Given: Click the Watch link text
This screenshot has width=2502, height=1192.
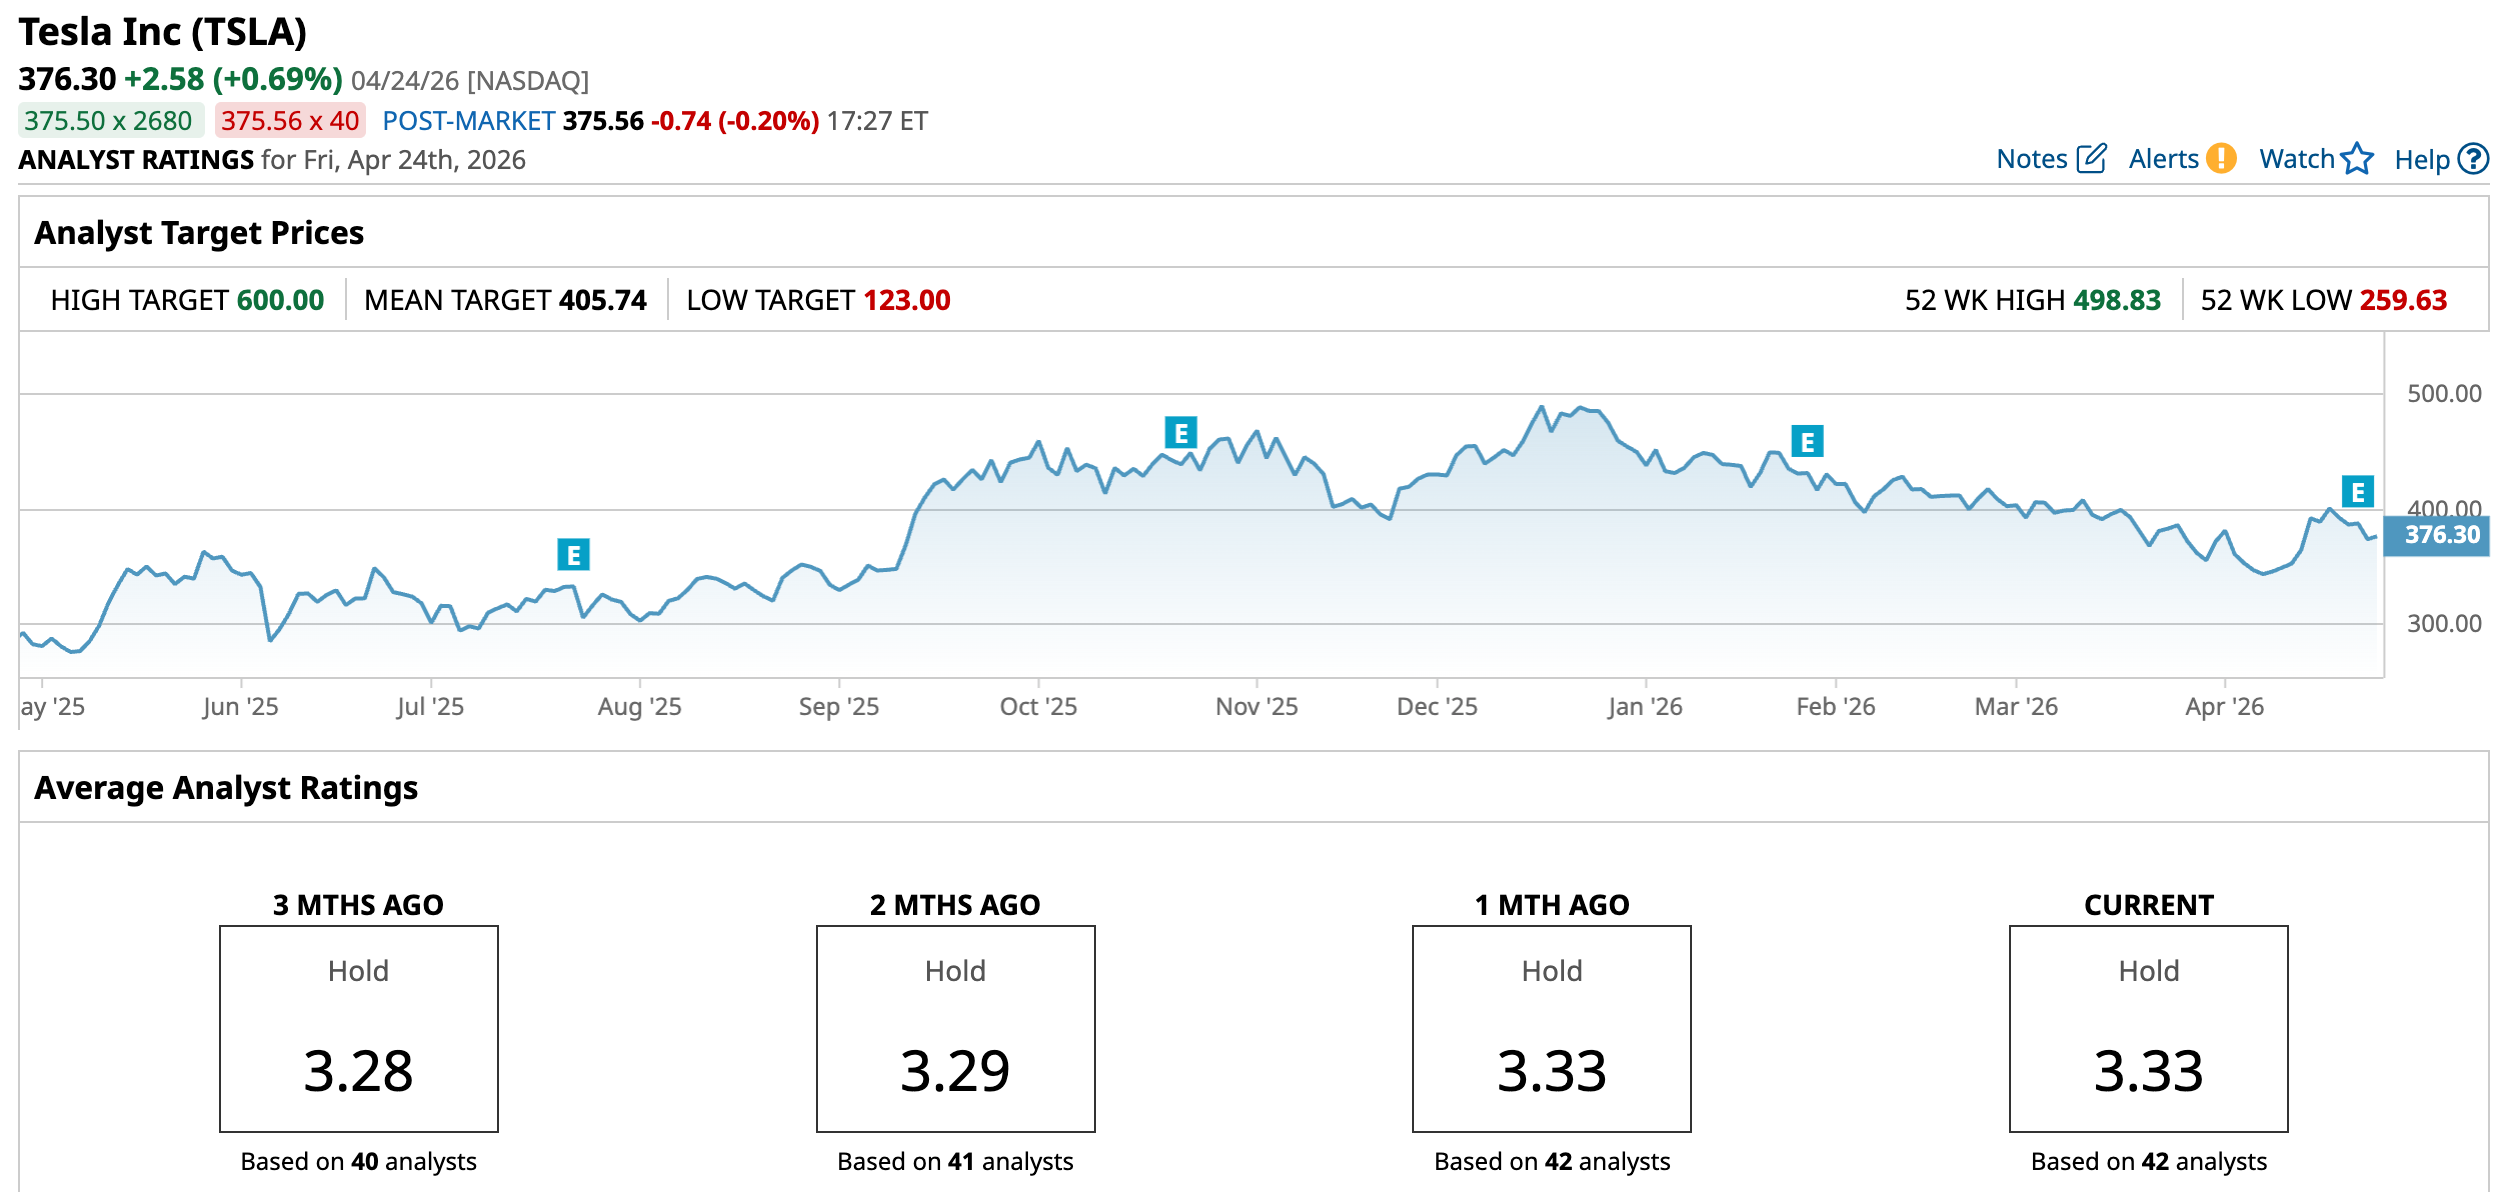Looking at the screenshot, I should pos(2296,159).
